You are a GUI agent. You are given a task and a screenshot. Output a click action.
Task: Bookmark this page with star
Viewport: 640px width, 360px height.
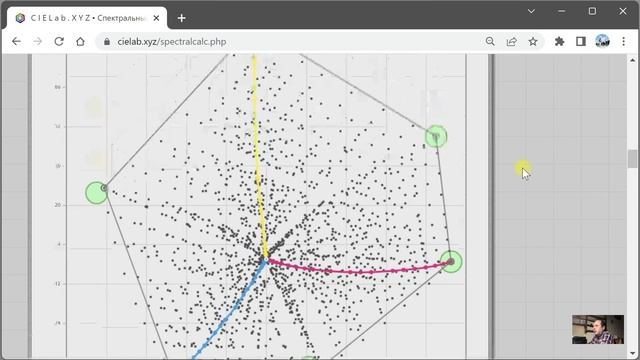coord(533,41)
